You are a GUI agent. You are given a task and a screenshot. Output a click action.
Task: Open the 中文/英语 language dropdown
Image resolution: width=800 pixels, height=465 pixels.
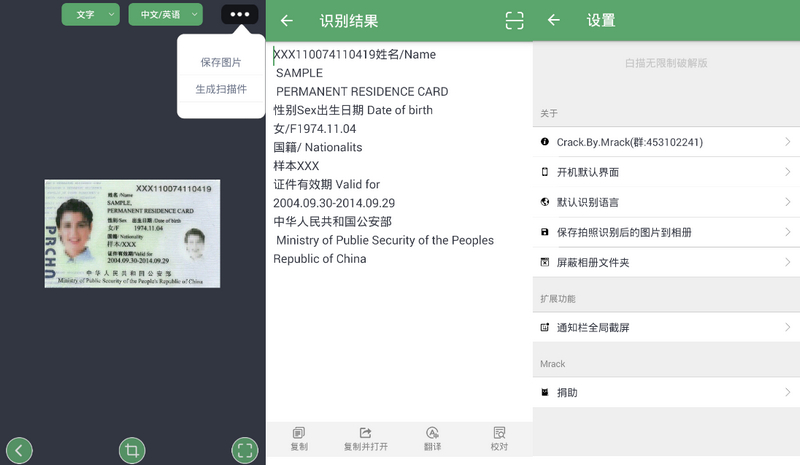[165, 15]
